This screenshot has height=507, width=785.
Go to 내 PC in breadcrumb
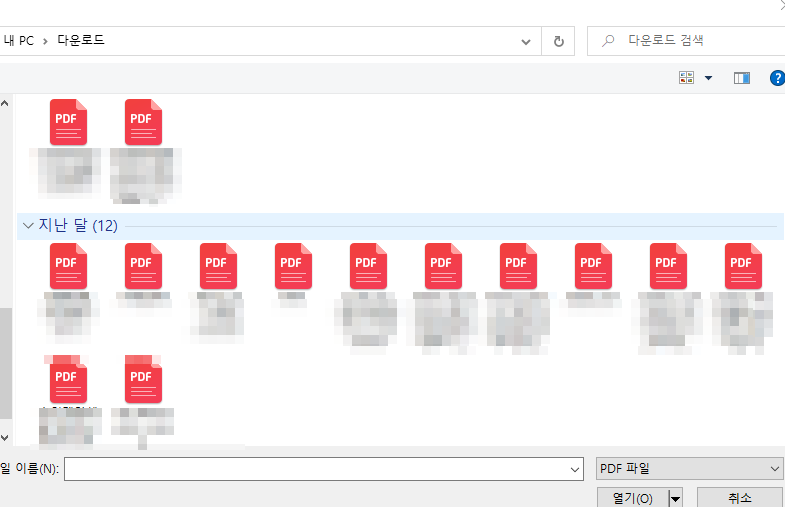coord(19,41)
